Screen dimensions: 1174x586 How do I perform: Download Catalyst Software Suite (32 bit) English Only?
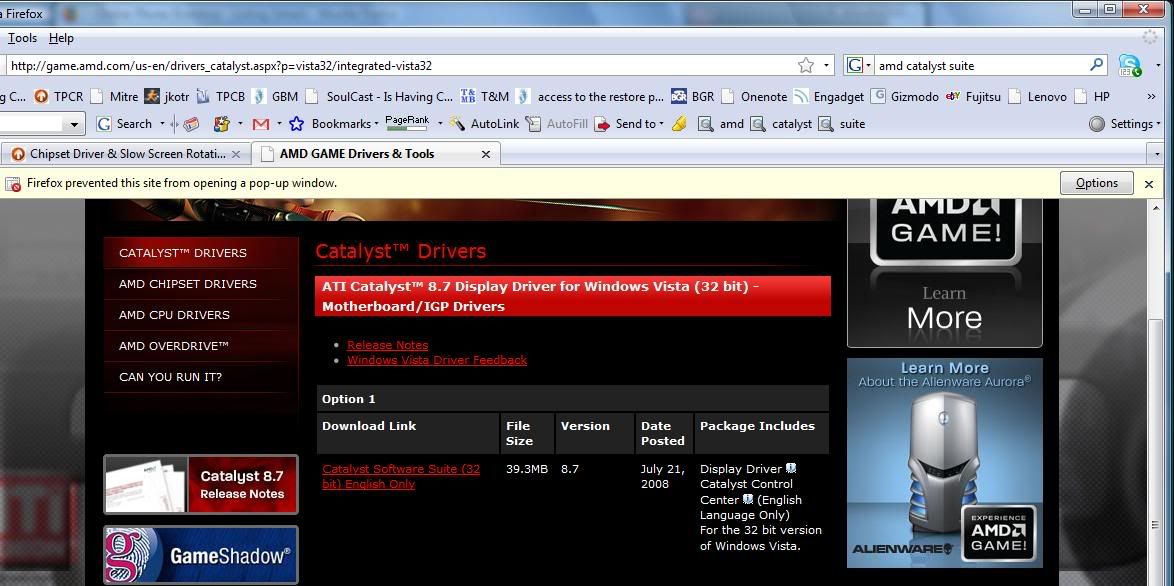[x=401, y=476]
